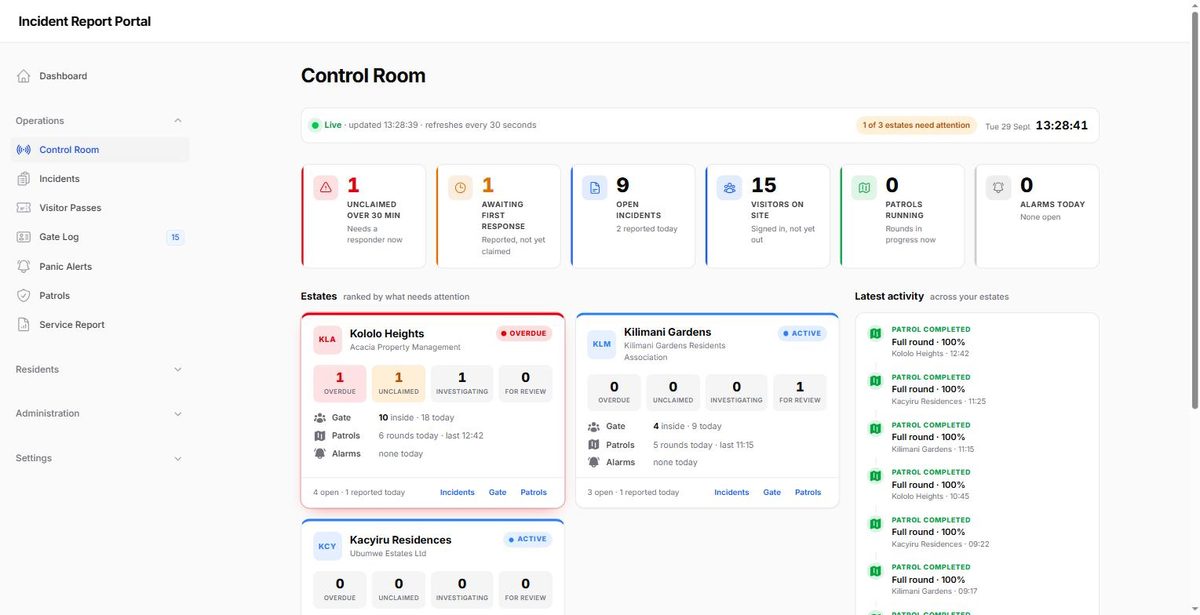The width and height of the screenshot is (1200, 615).
Task: Click the page vertical scrollbar
Action: click(1195, 210)
